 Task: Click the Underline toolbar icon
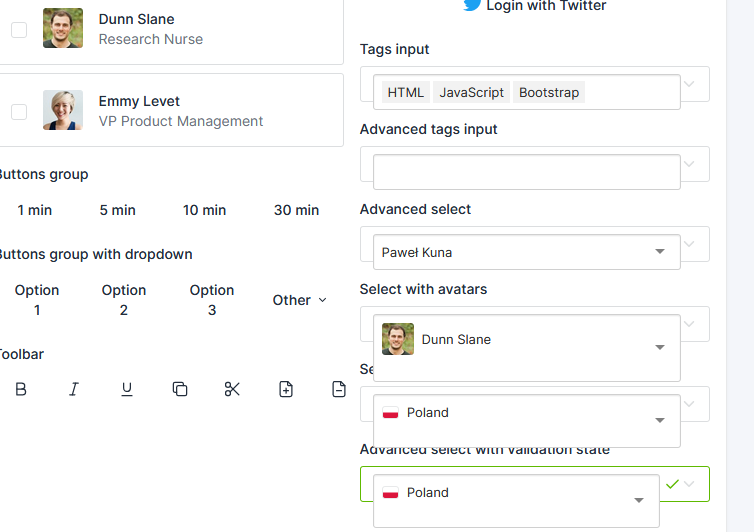point(127,389)
